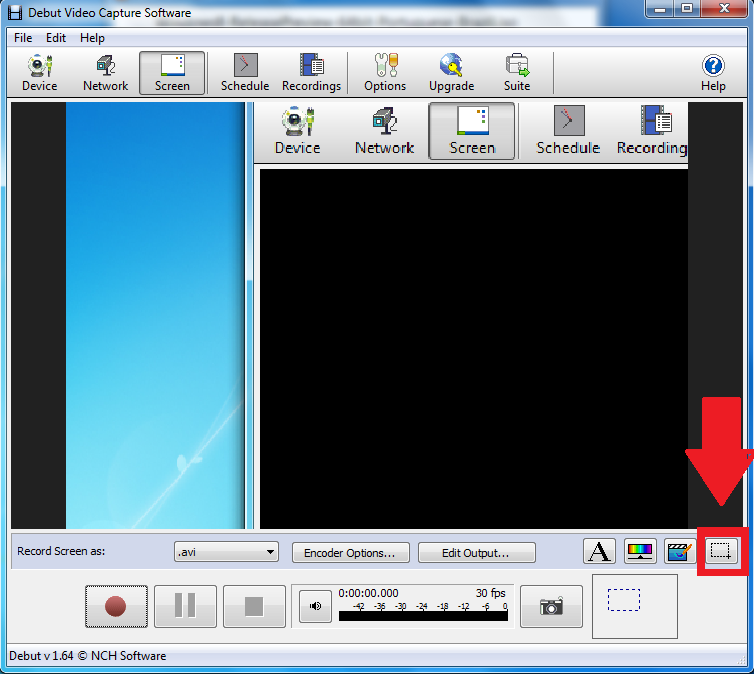This screenshot has height=674, width=754.
Task: Open the Edit menu
Action: coord(56,38)
